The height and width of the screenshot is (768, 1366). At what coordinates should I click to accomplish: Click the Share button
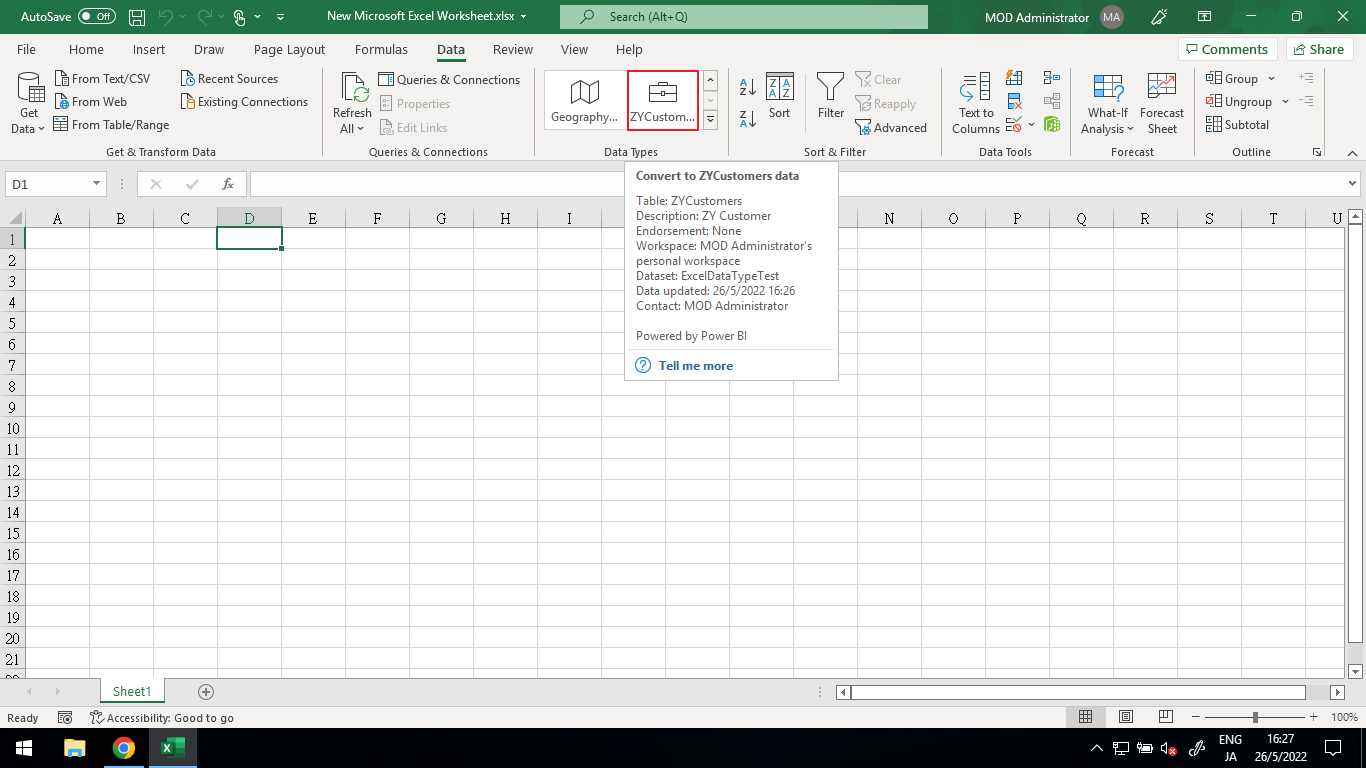(1319, 48)
